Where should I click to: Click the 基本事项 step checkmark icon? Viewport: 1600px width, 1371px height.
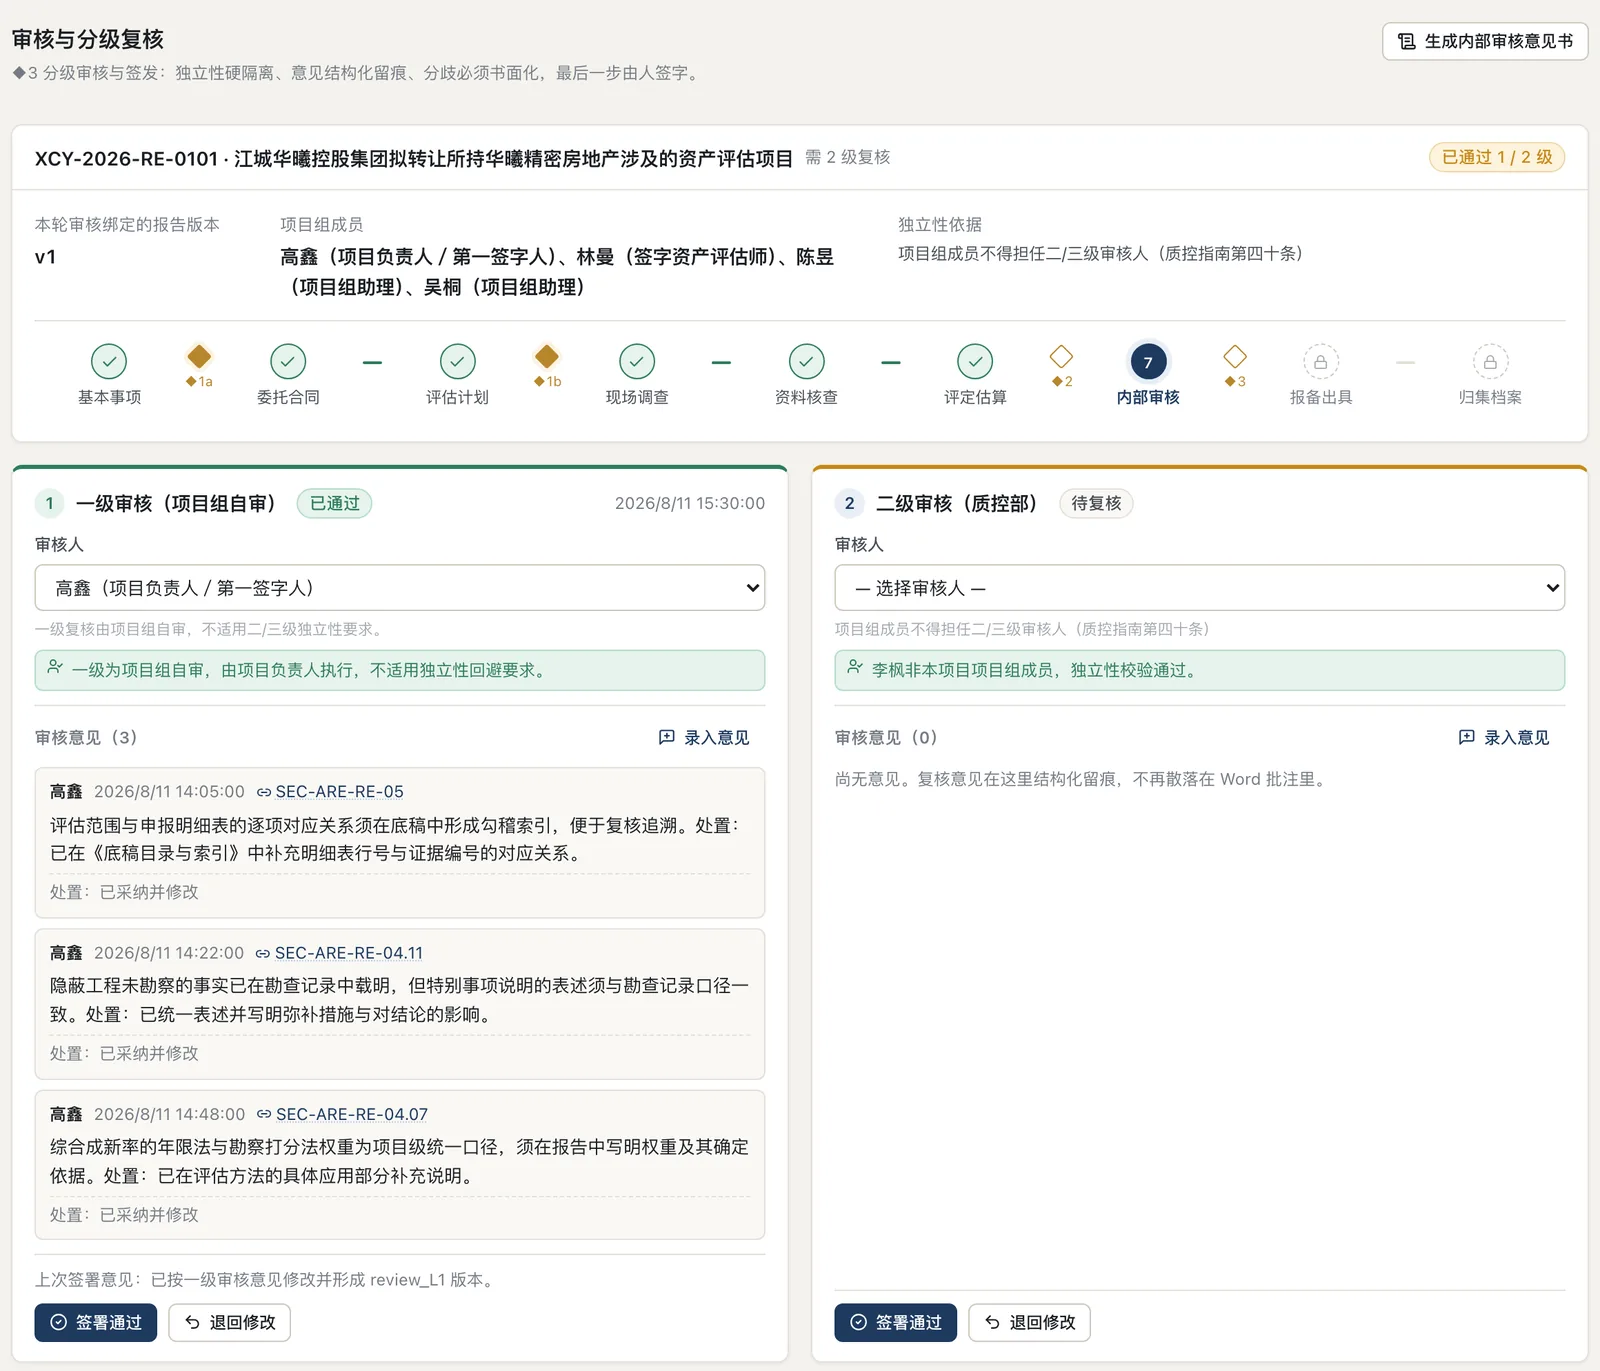[109, 361]
